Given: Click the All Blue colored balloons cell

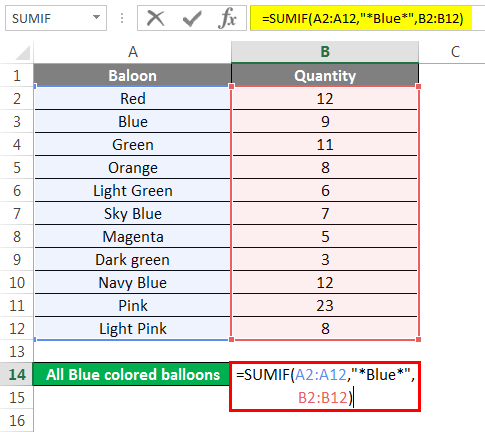Looking at the screenshot, I should pos(132,374).
